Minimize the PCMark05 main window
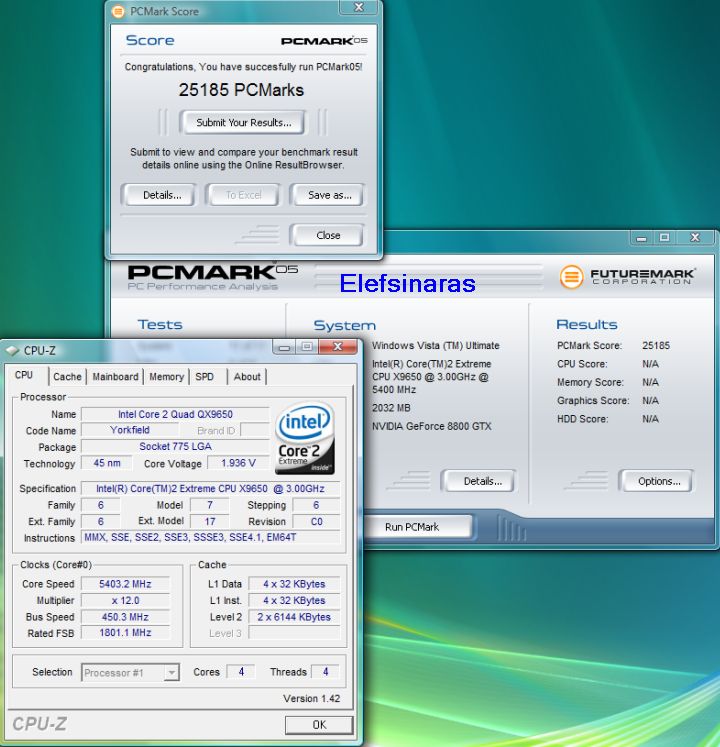Image resolution: width=720 pixels, height=747 pixels. (x=641, y=237)
